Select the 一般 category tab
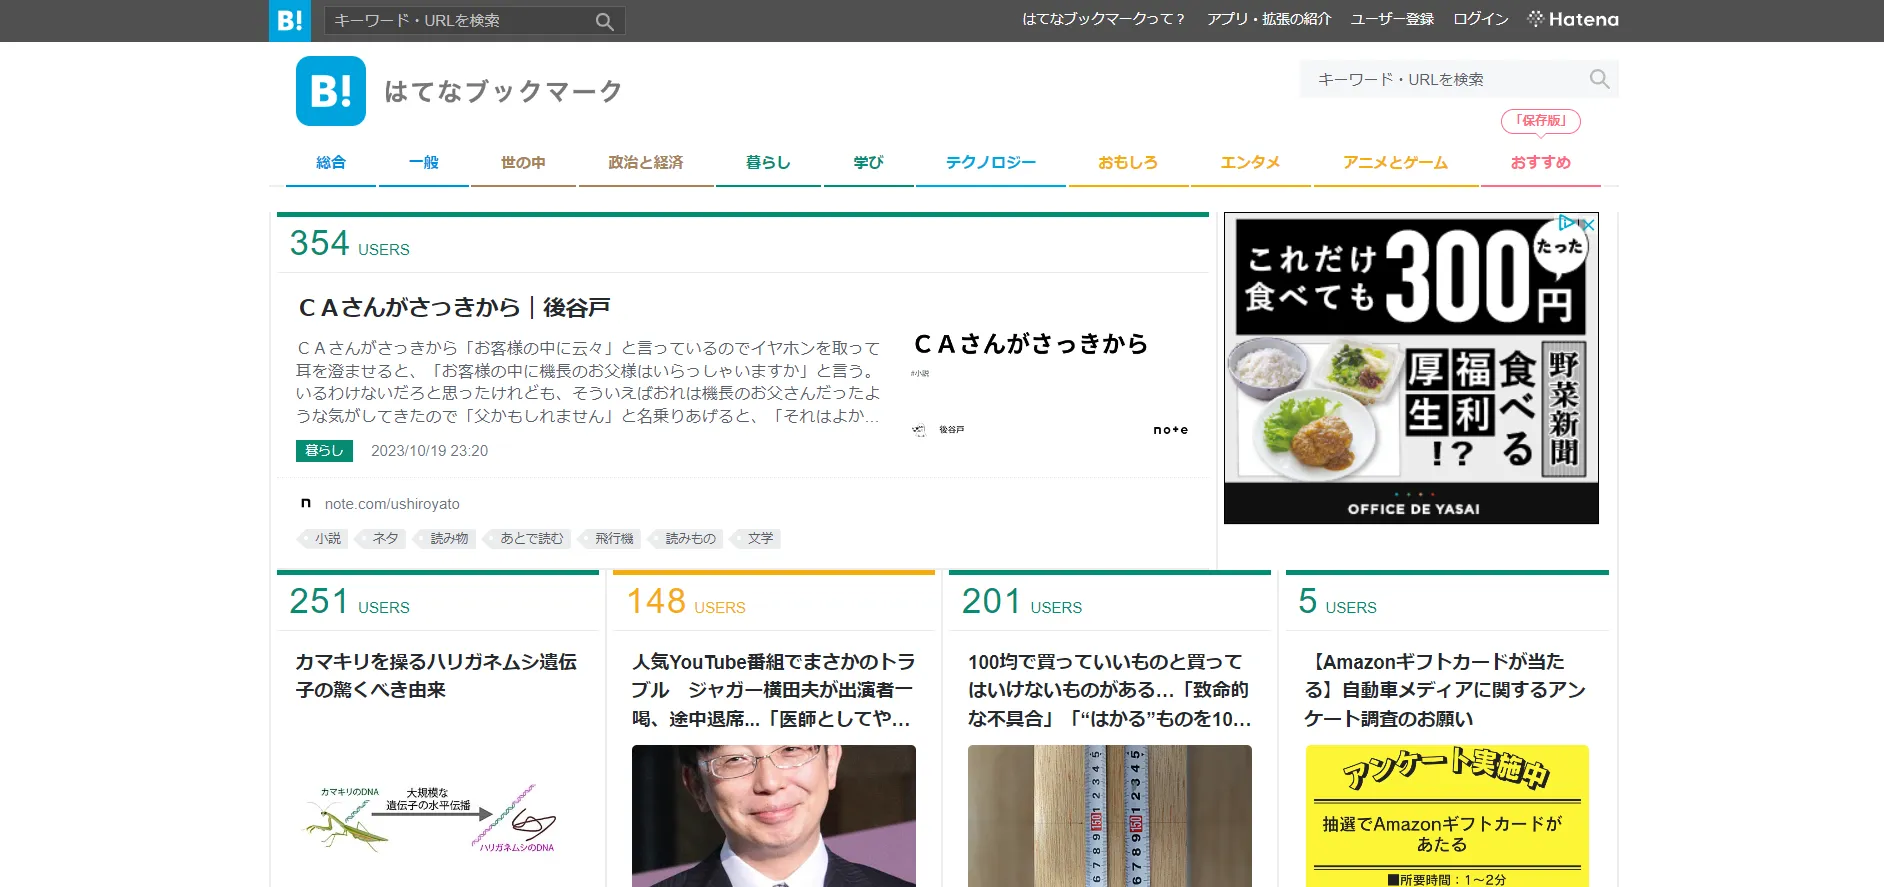 (424, 162)
